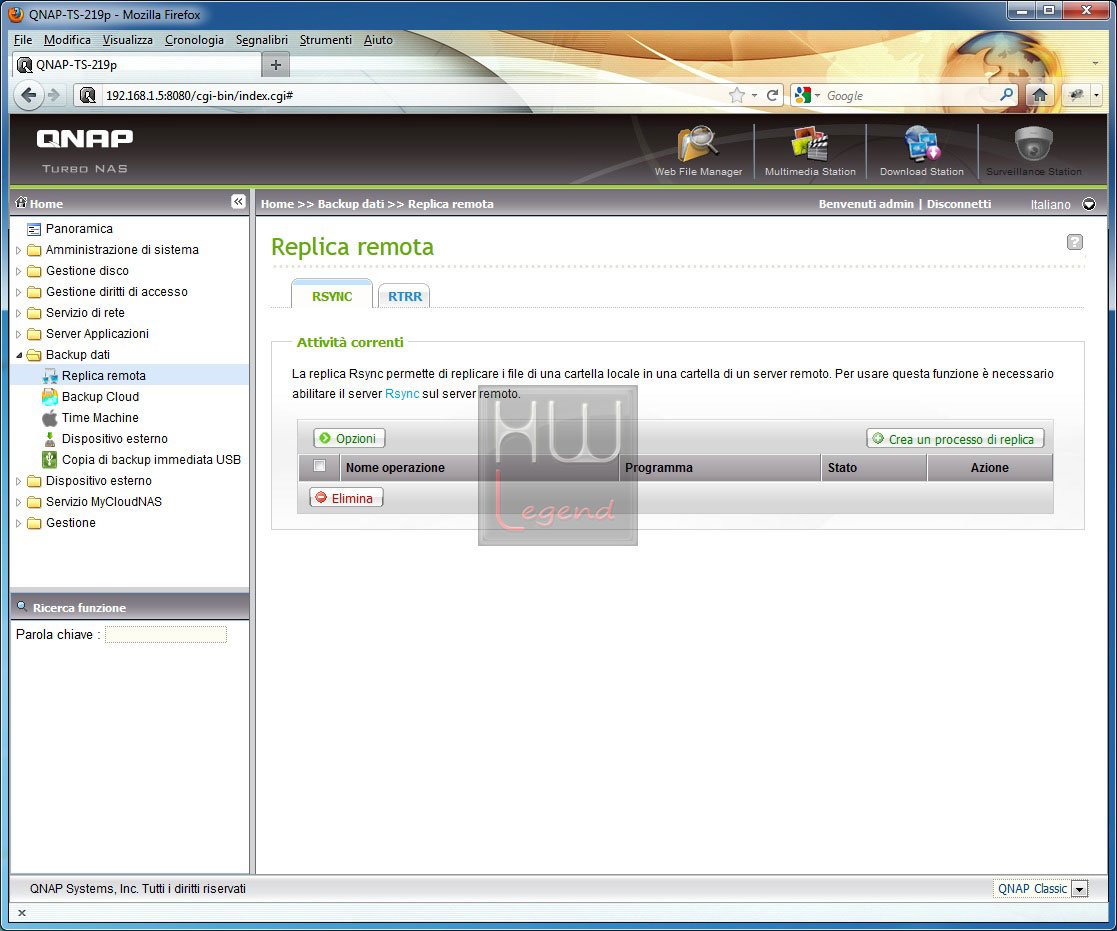Viewport: 1117px width, 931px height.
Task: Expand Server Applicazioni
Action: (19, 334)
